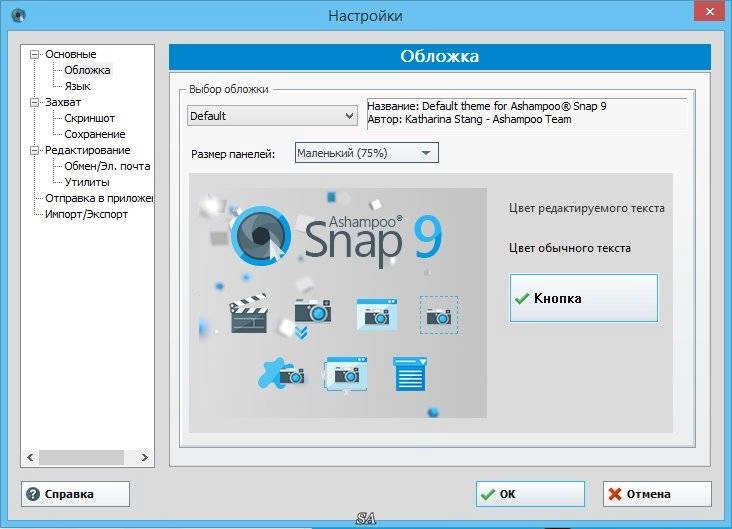The image size is (732, 529).
Task: Open the Default theme dropdown
Action: click(x=272, y=116)
